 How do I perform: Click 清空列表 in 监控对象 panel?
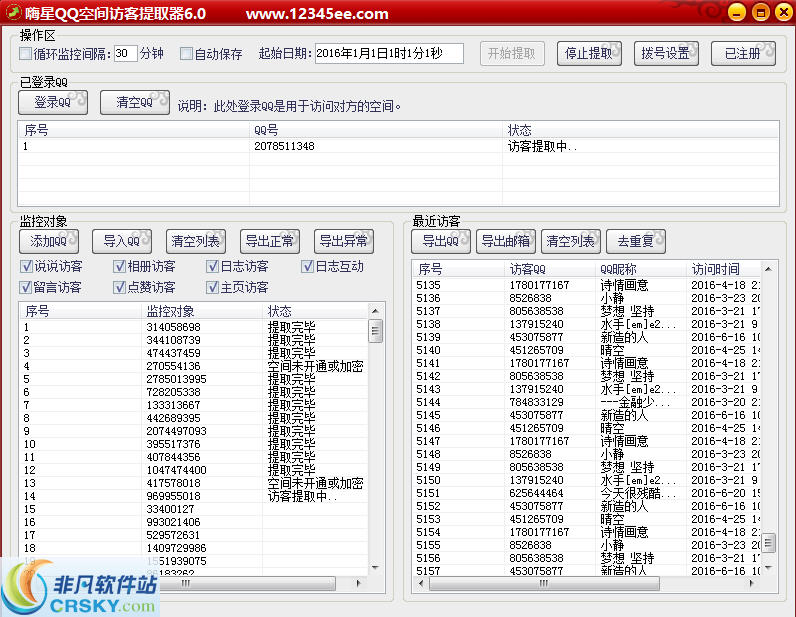195,241
